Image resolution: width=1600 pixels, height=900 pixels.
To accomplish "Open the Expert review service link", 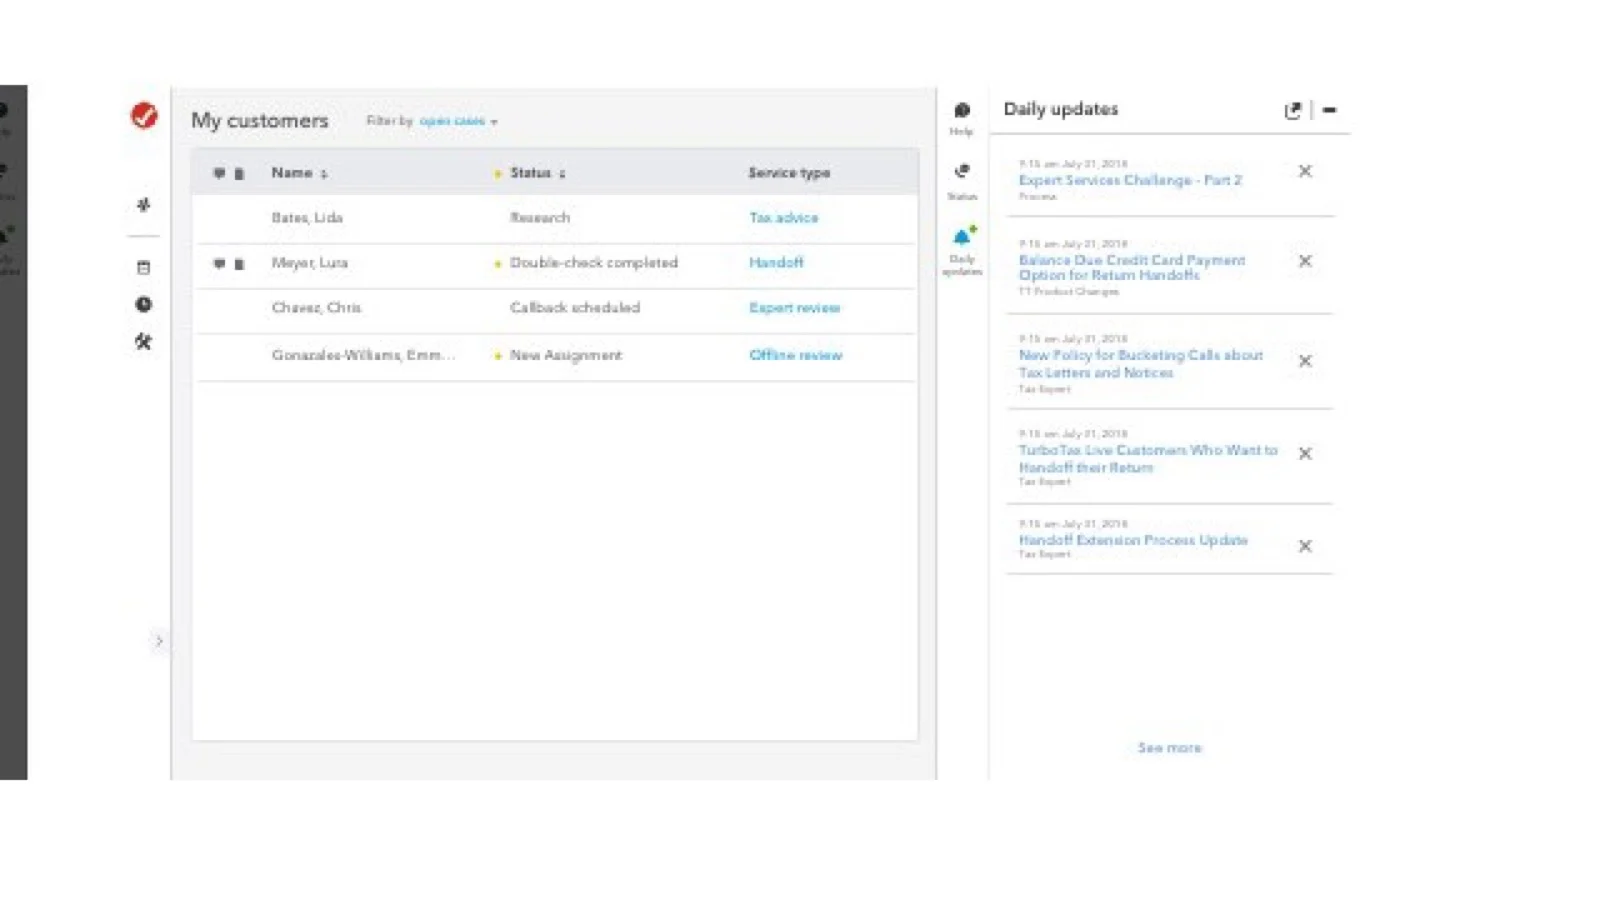I will 794,308.
